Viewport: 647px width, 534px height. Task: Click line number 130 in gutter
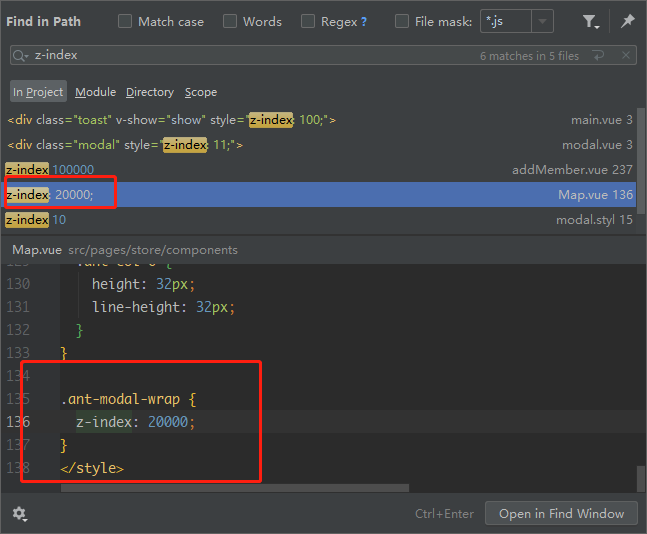tap(19, 284)
